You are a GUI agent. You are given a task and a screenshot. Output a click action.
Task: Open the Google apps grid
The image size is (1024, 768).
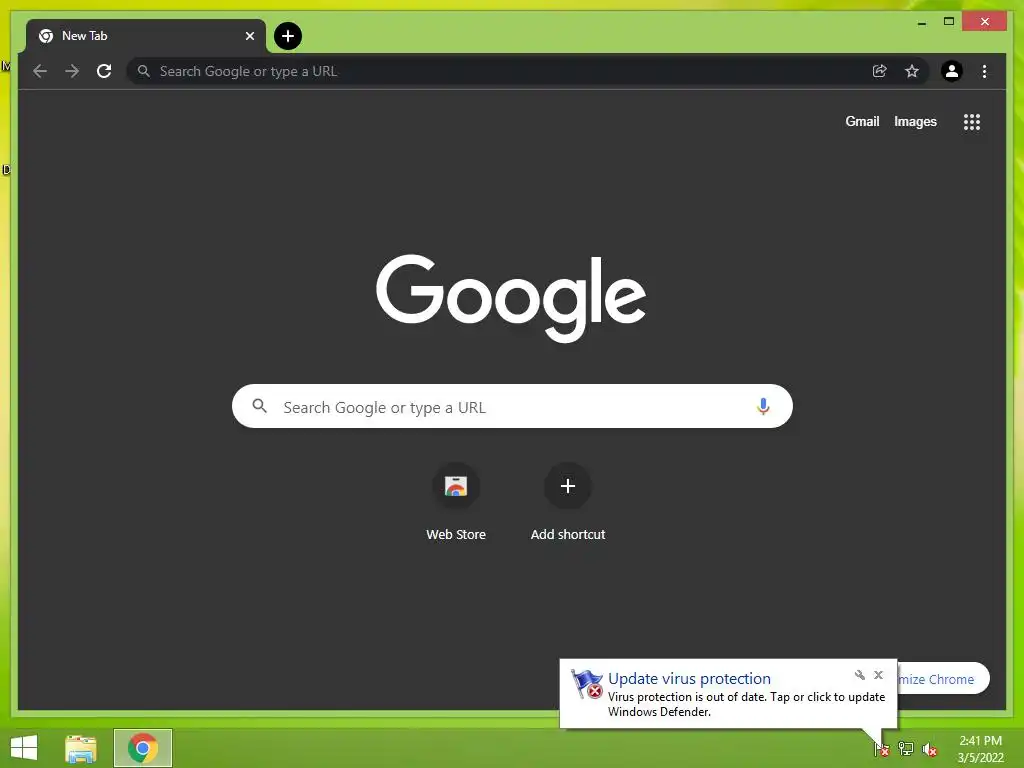coord(972,122)
